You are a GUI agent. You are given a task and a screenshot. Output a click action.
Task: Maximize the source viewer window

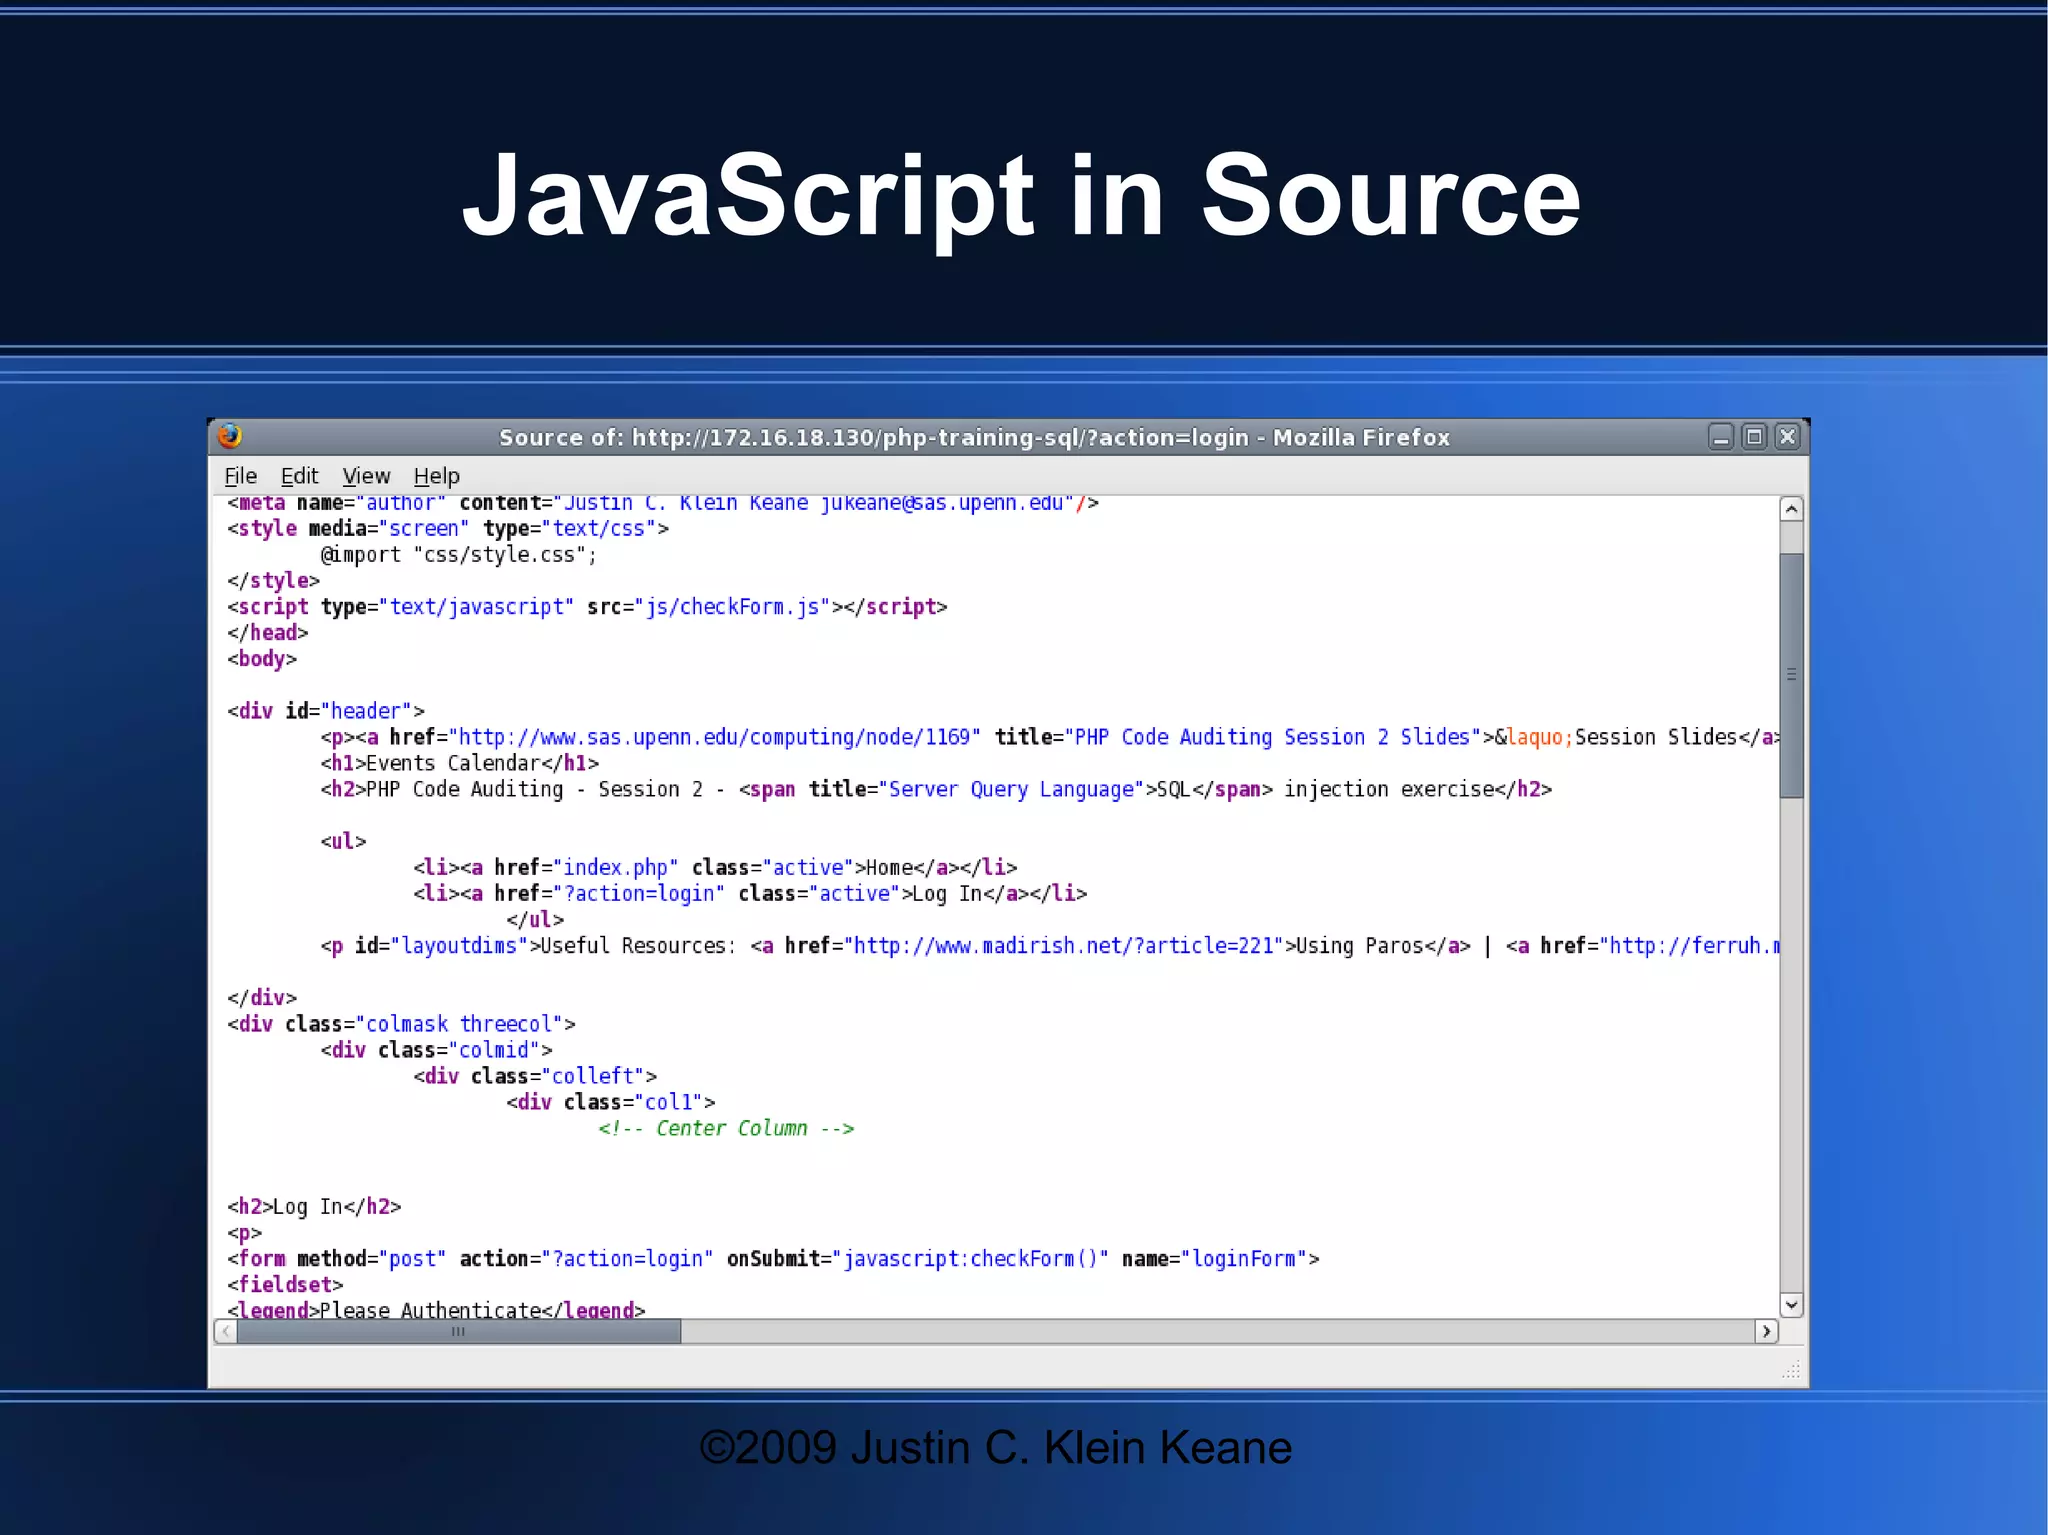pos(1754,437)
